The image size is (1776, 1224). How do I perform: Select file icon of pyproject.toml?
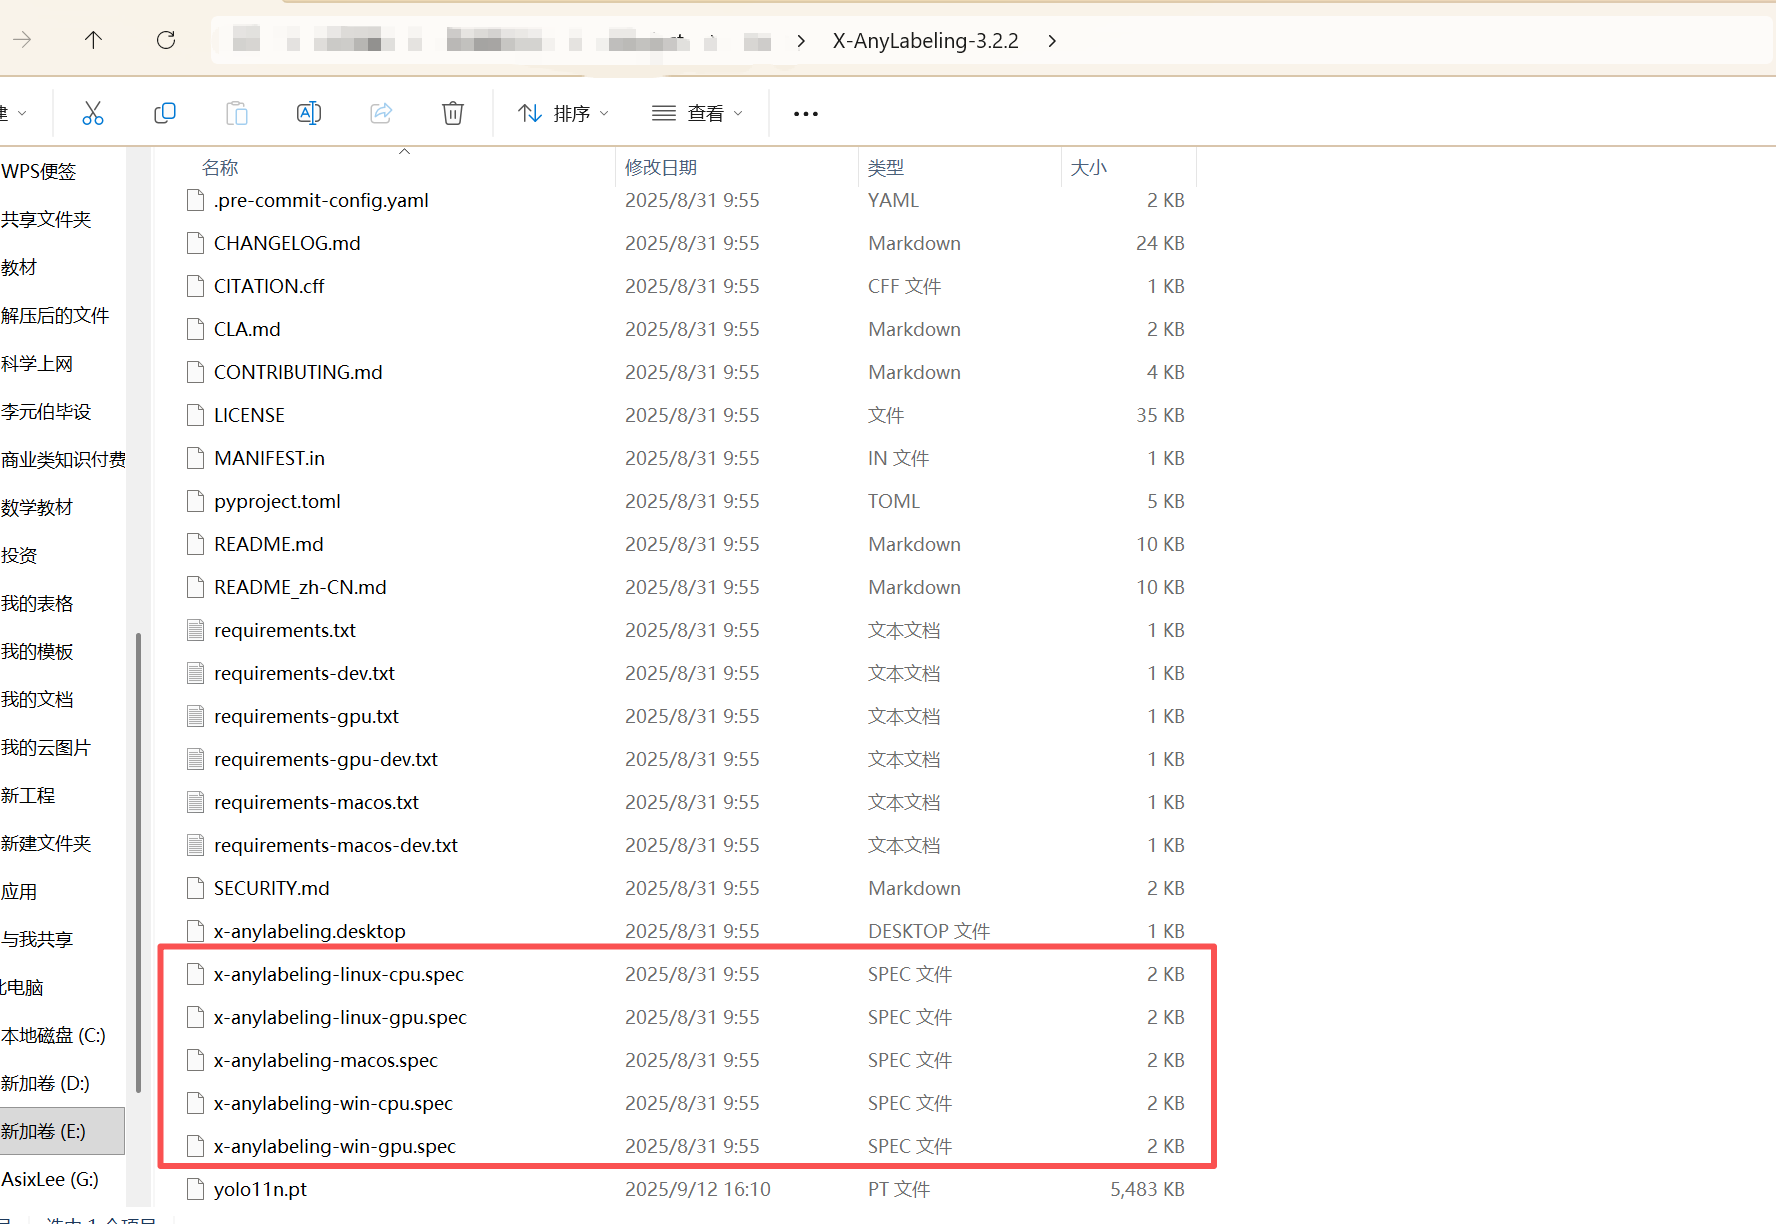click(x=196, y=502)
